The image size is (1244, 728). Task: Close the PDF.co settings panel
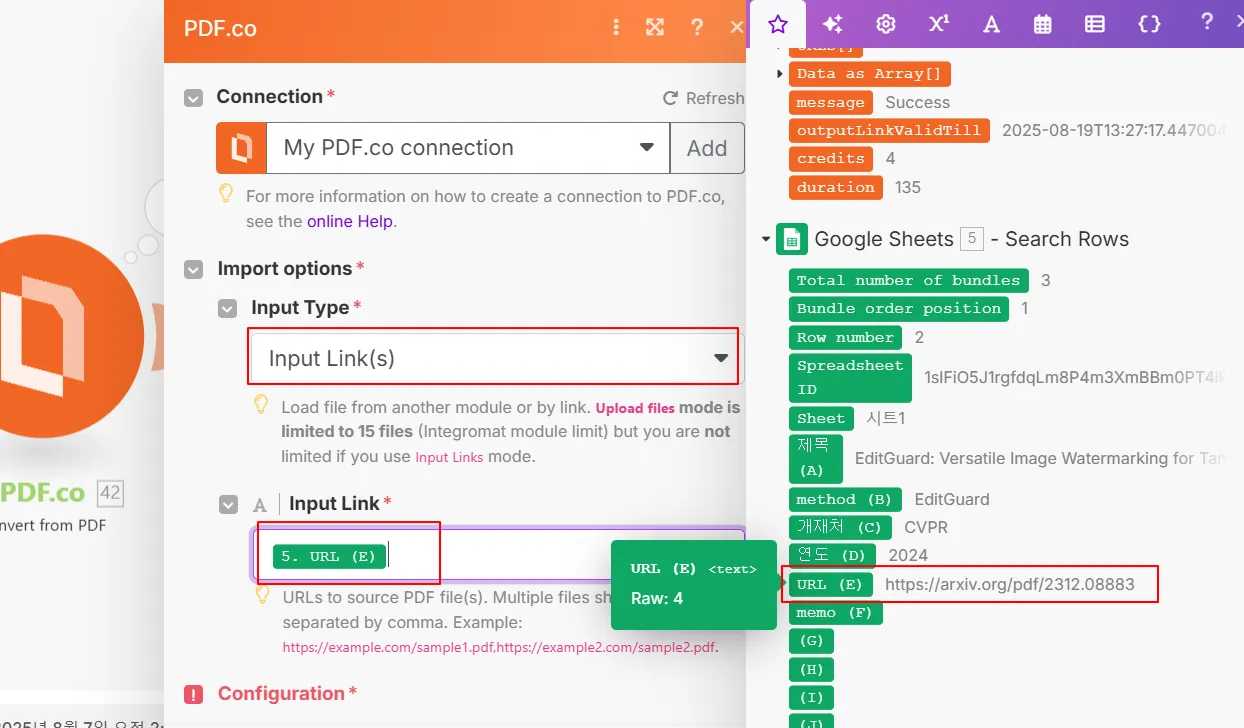(736, 27)
